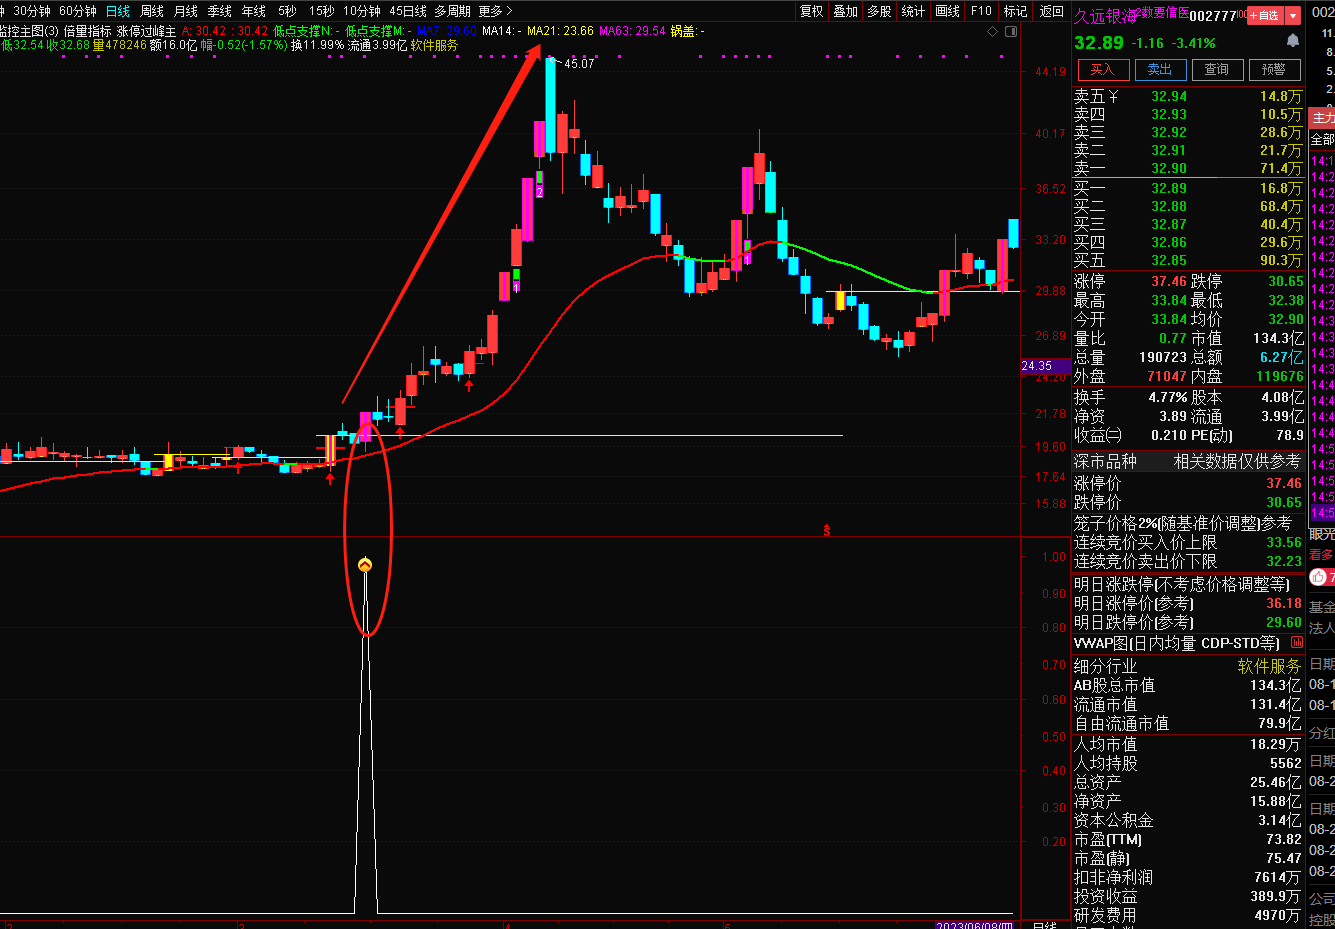Switch to 周线 weekly period

point(152,11)
